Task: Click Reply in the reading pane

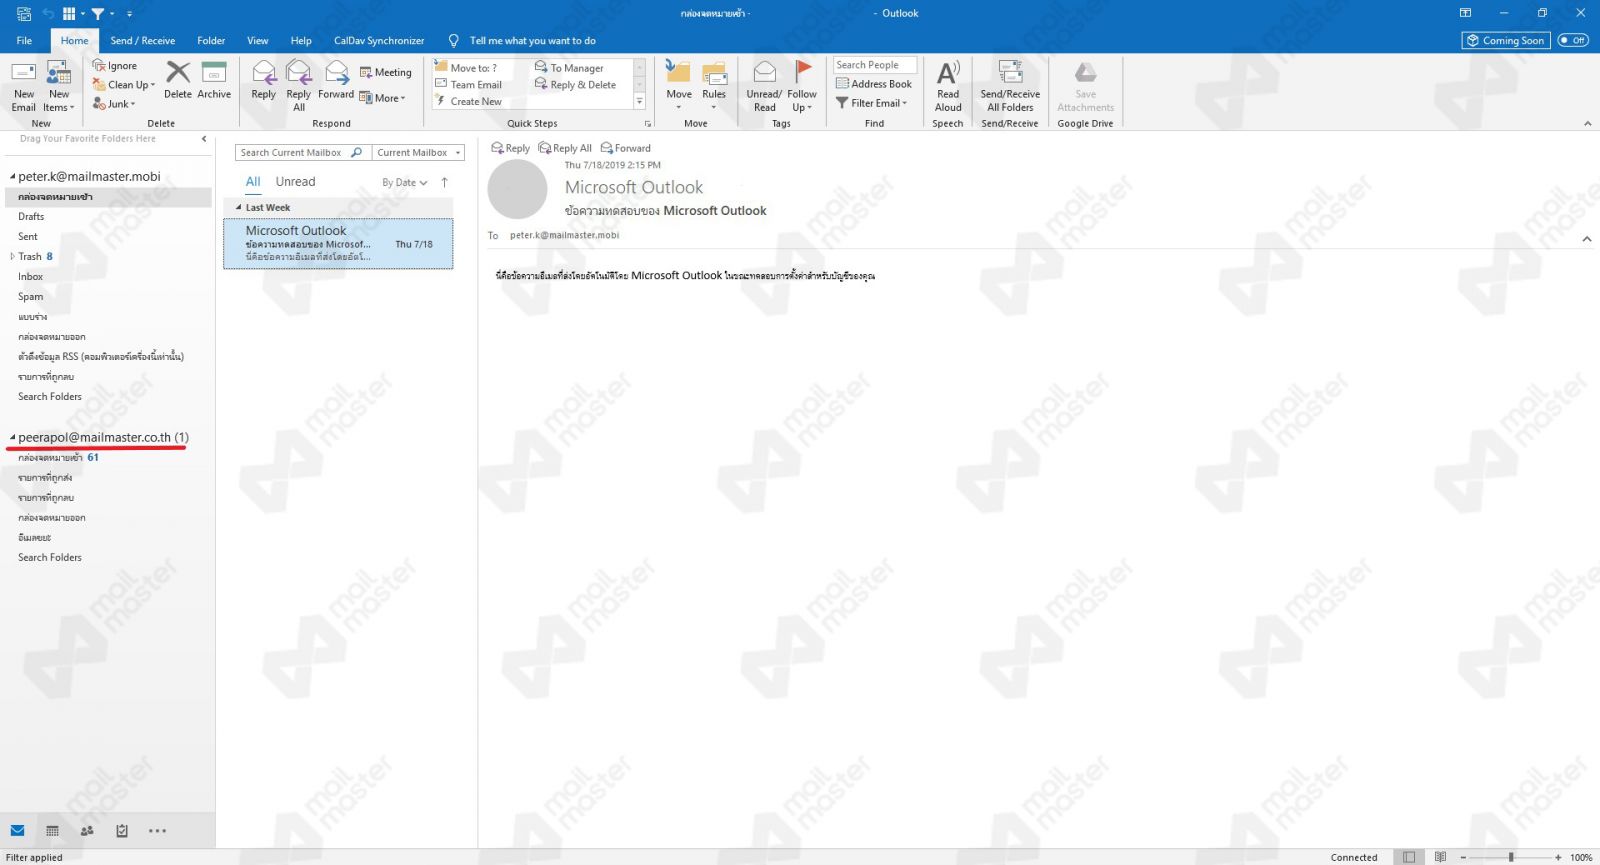Action: [x=510, y=148]
